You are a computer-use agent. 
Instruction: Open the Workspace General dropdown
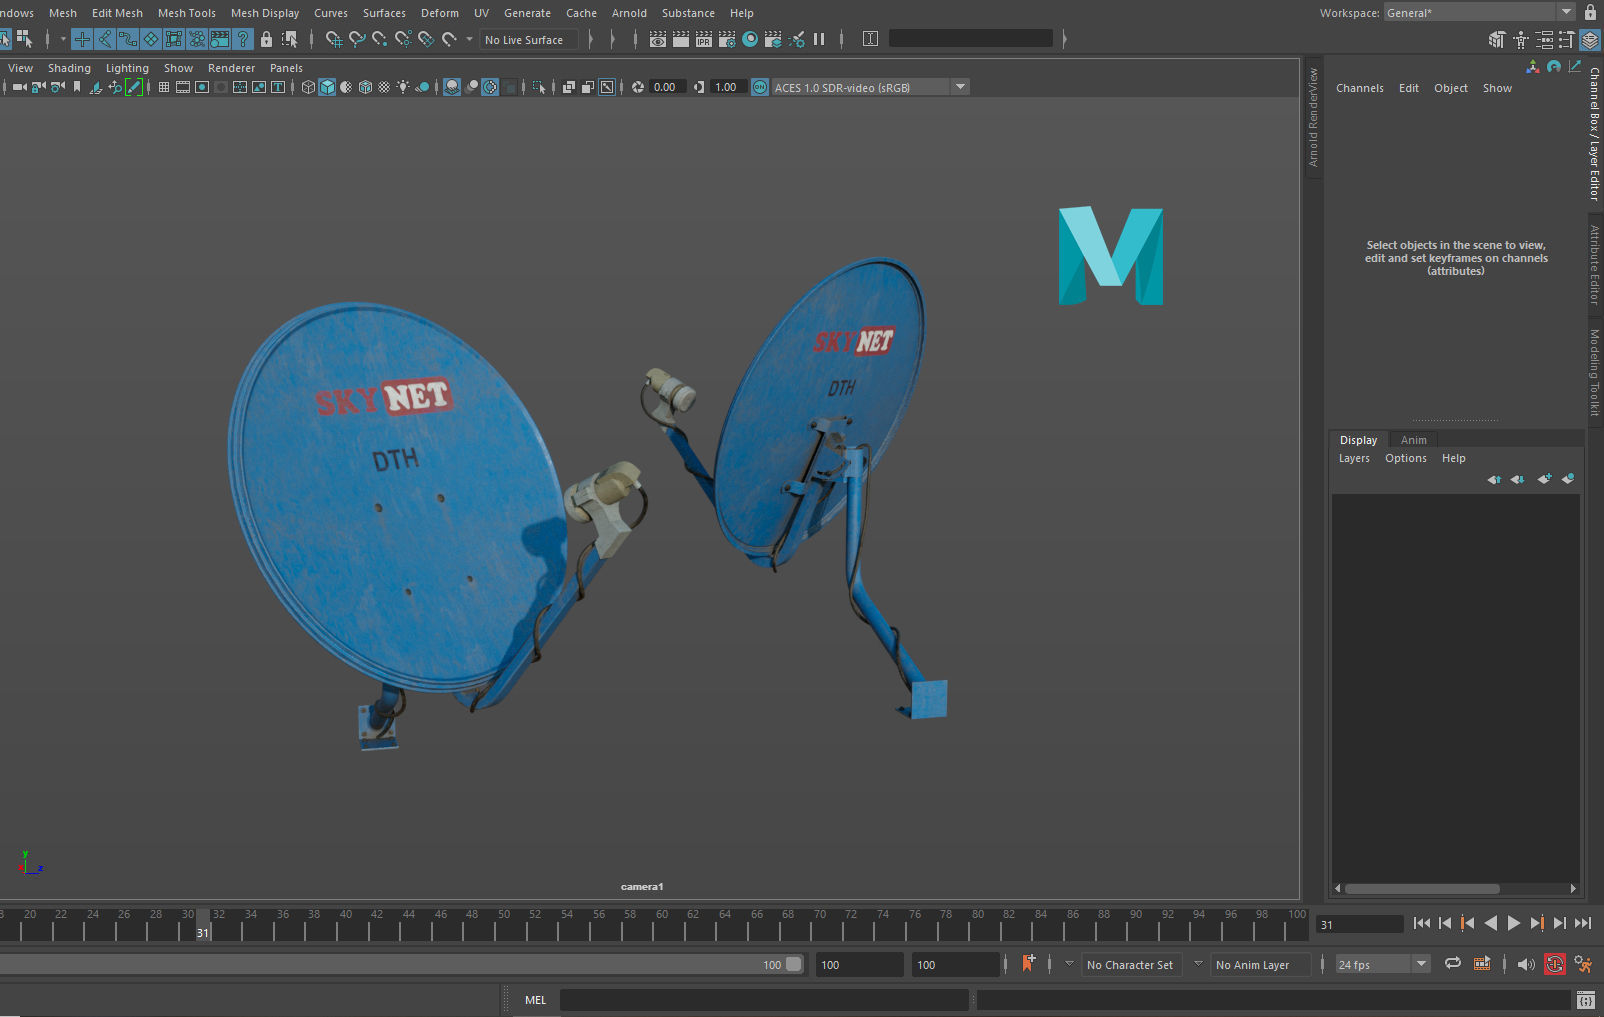coord(1479,12)
